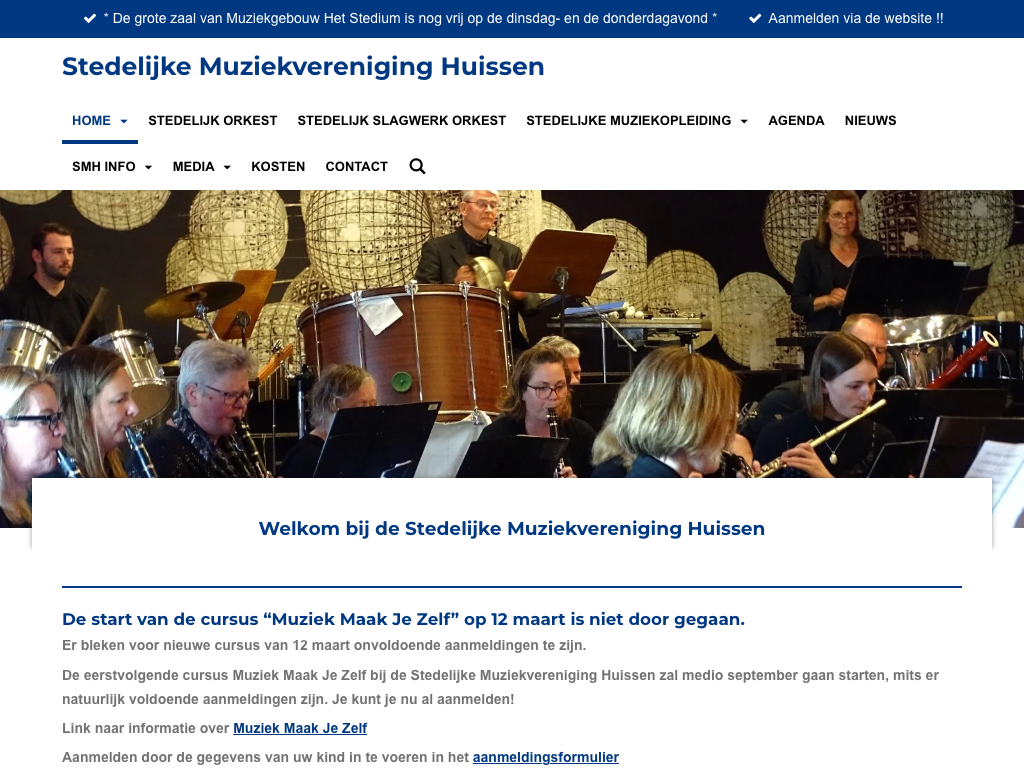This screenshot has height=768, width=1024.
Task: Expand the MEDIA dropdown arrow
Action: click(227, 167)
